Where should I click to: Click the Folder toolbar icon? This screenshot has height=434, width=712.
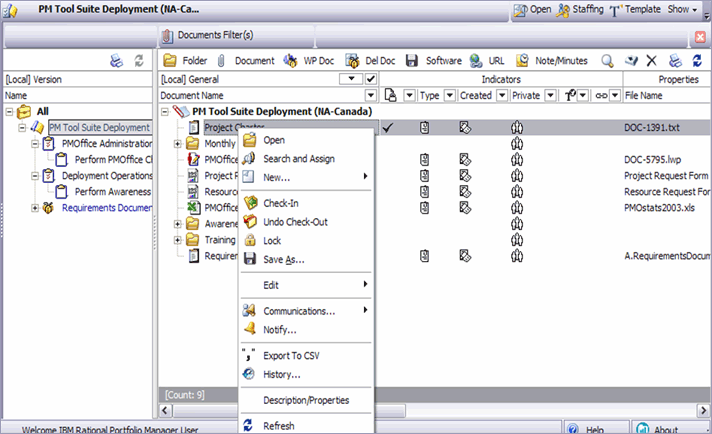point(170,60)
